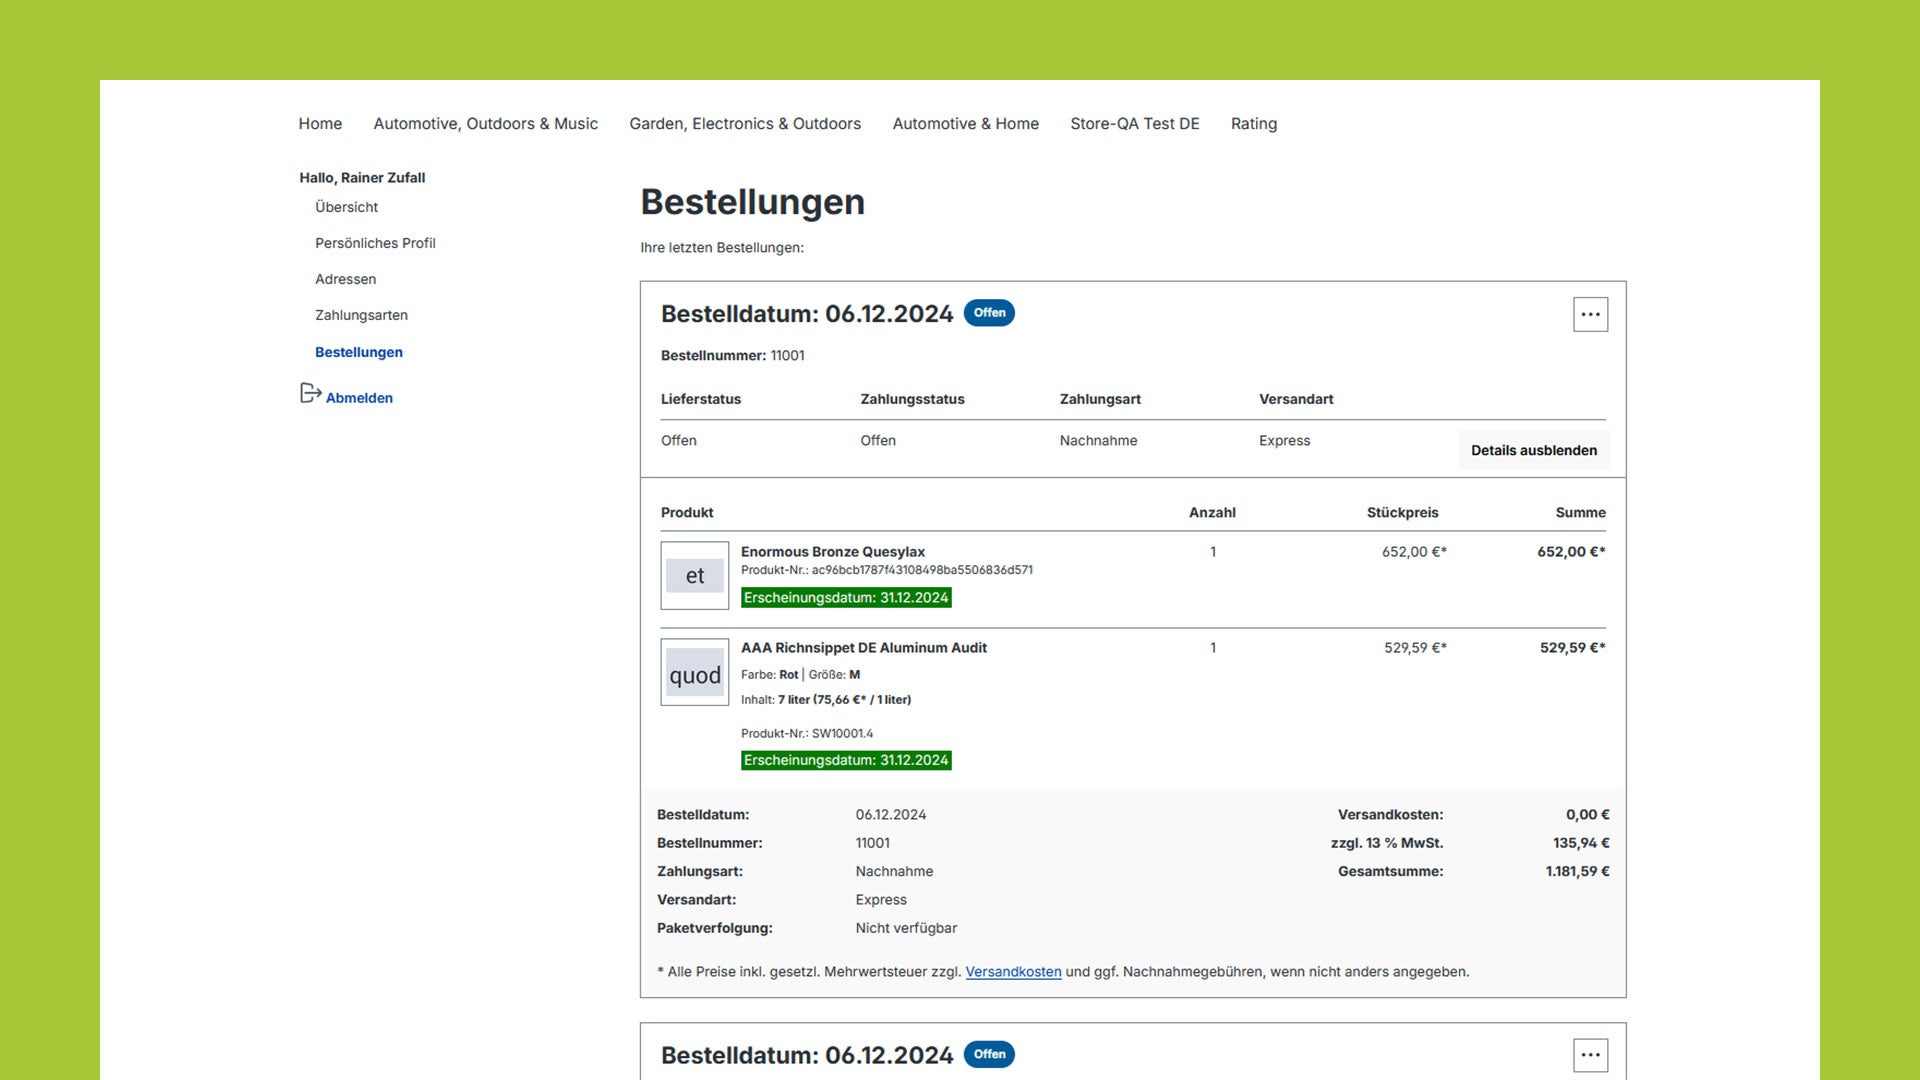Click the 'Offen' status badge on second order
Screen dimensions: 1920x1080
tap(988, 1054)
